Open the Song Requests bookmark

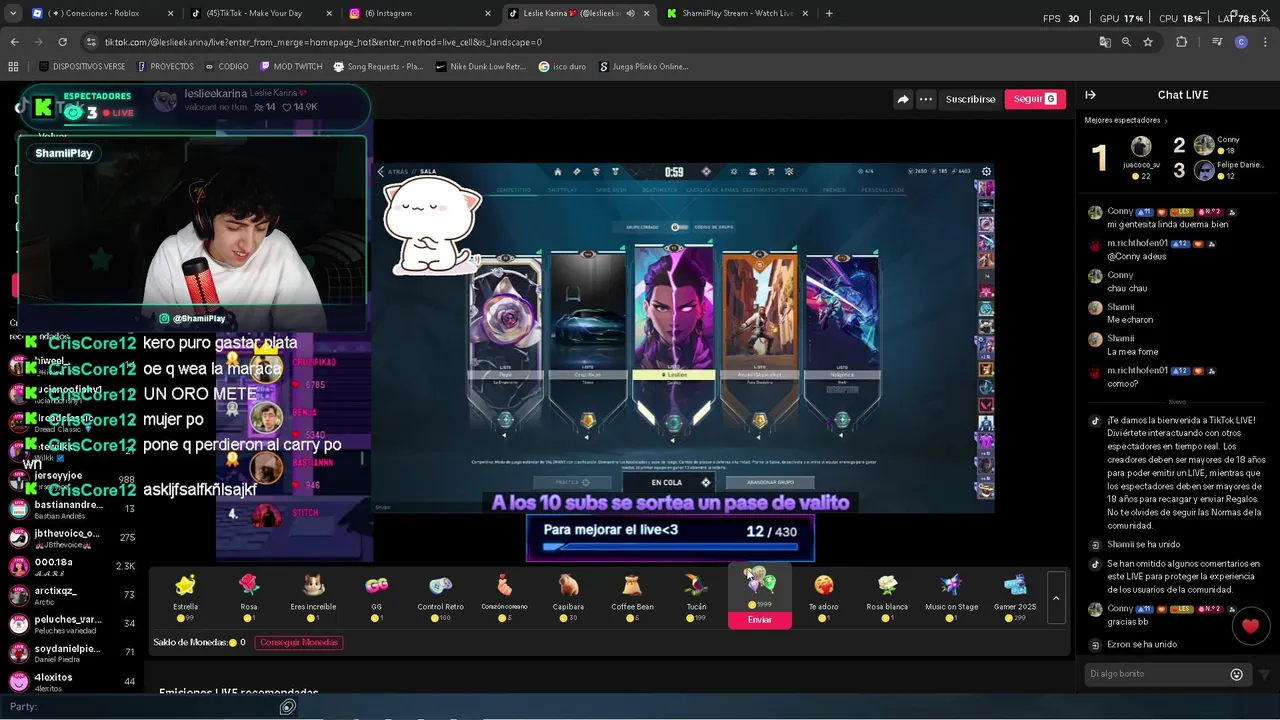pos(378,66)
